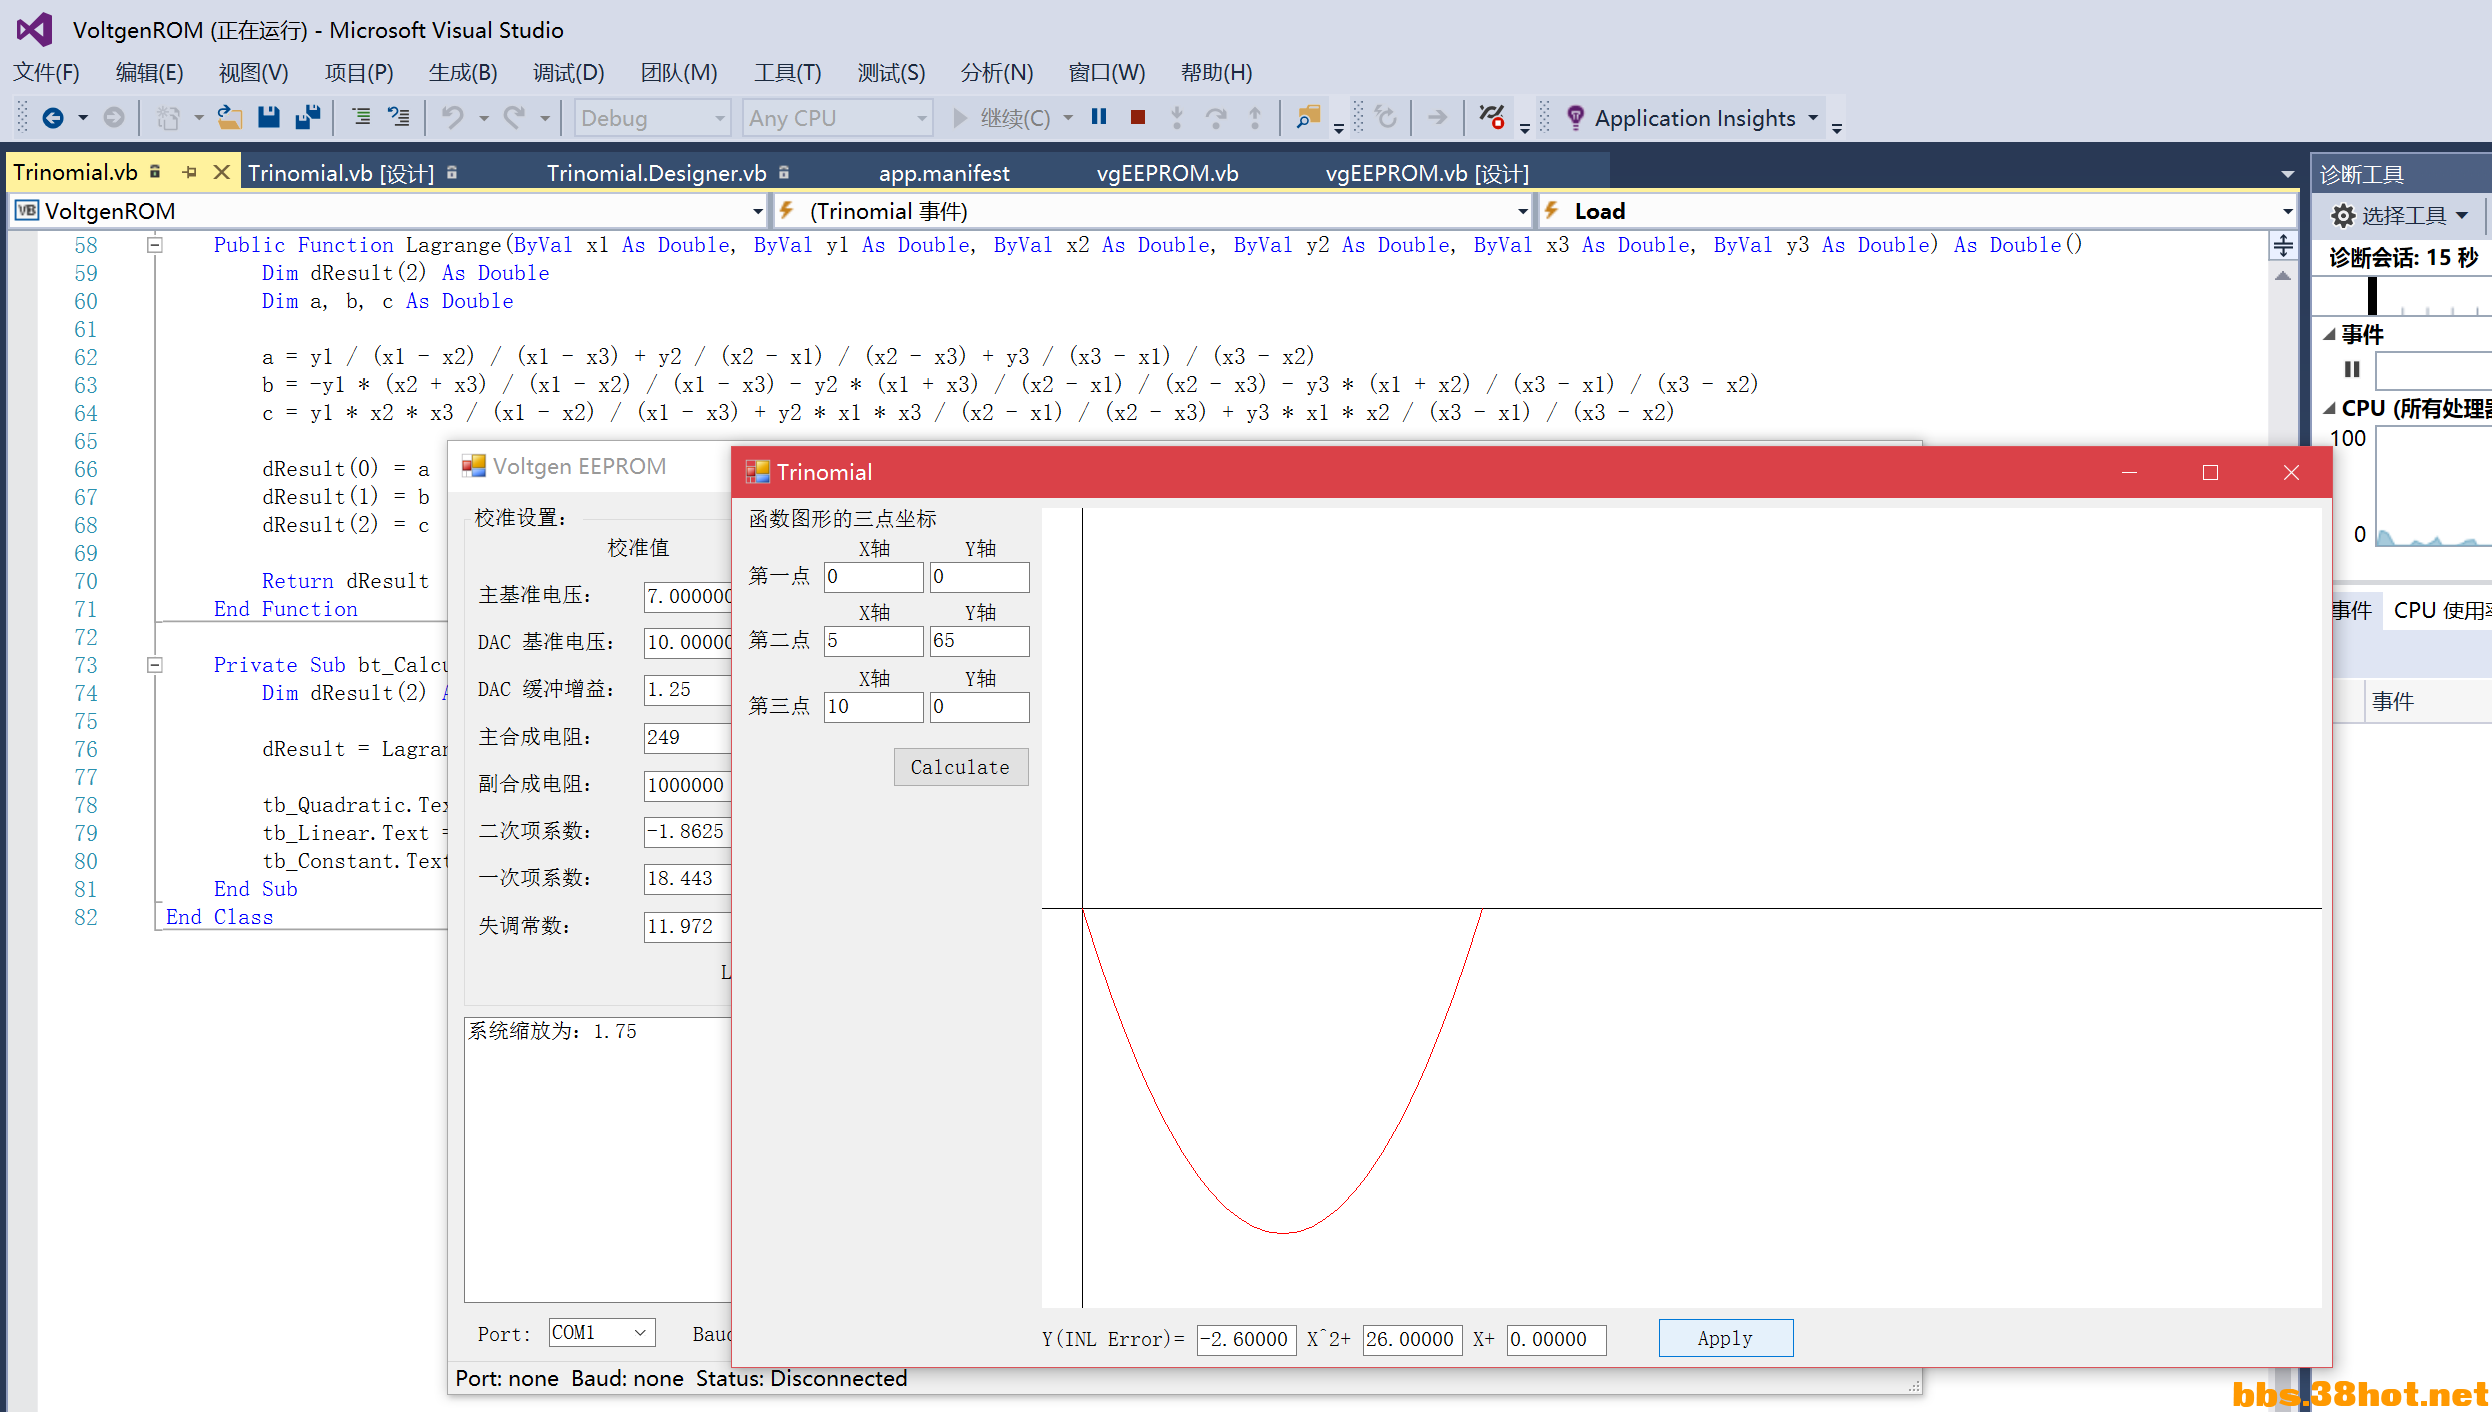The width and height of the screenshot is (2492, 1412).
Task: Click the Calculate button in Trinomial window
Action: click(x=960, y=767)
